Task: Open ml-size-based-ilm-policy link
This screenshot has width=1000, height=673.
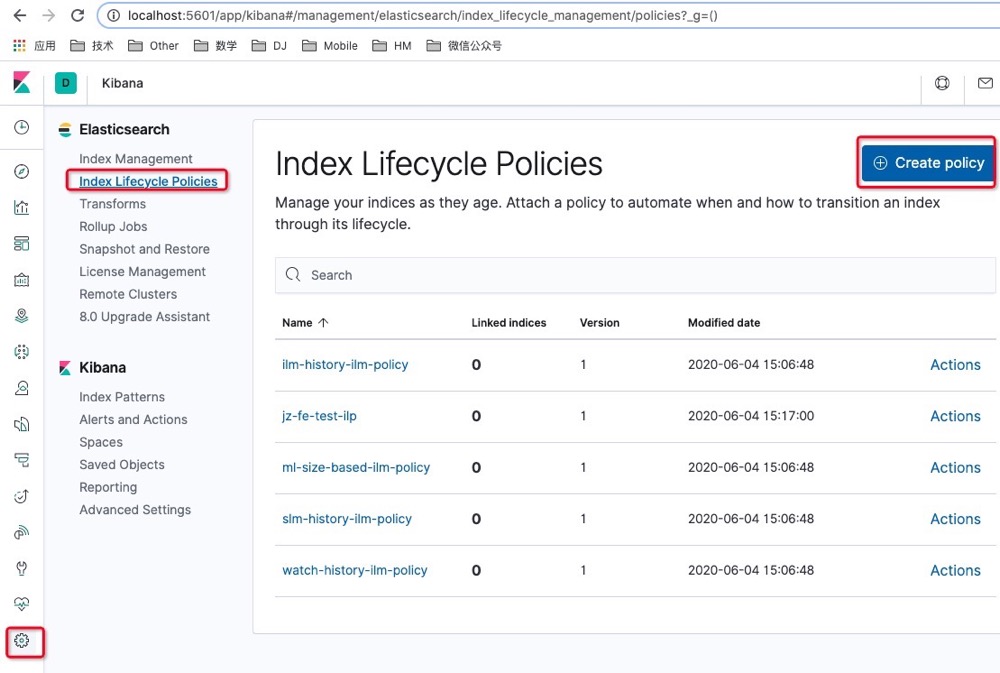Action: click(x=356, y=468)
